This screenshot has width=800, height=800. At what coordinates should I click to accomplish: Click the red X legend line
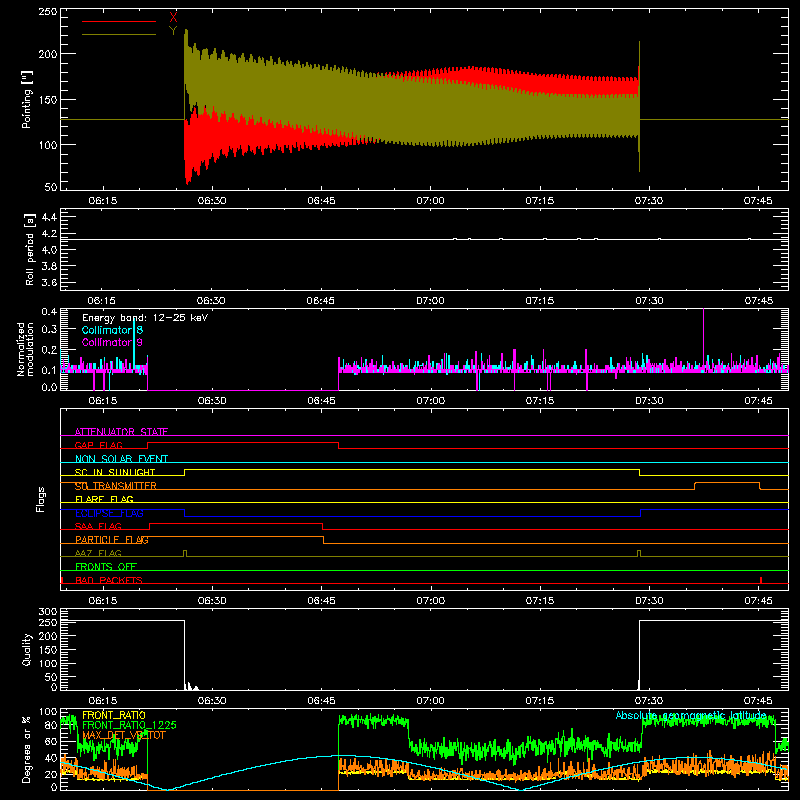pos(119,21)
